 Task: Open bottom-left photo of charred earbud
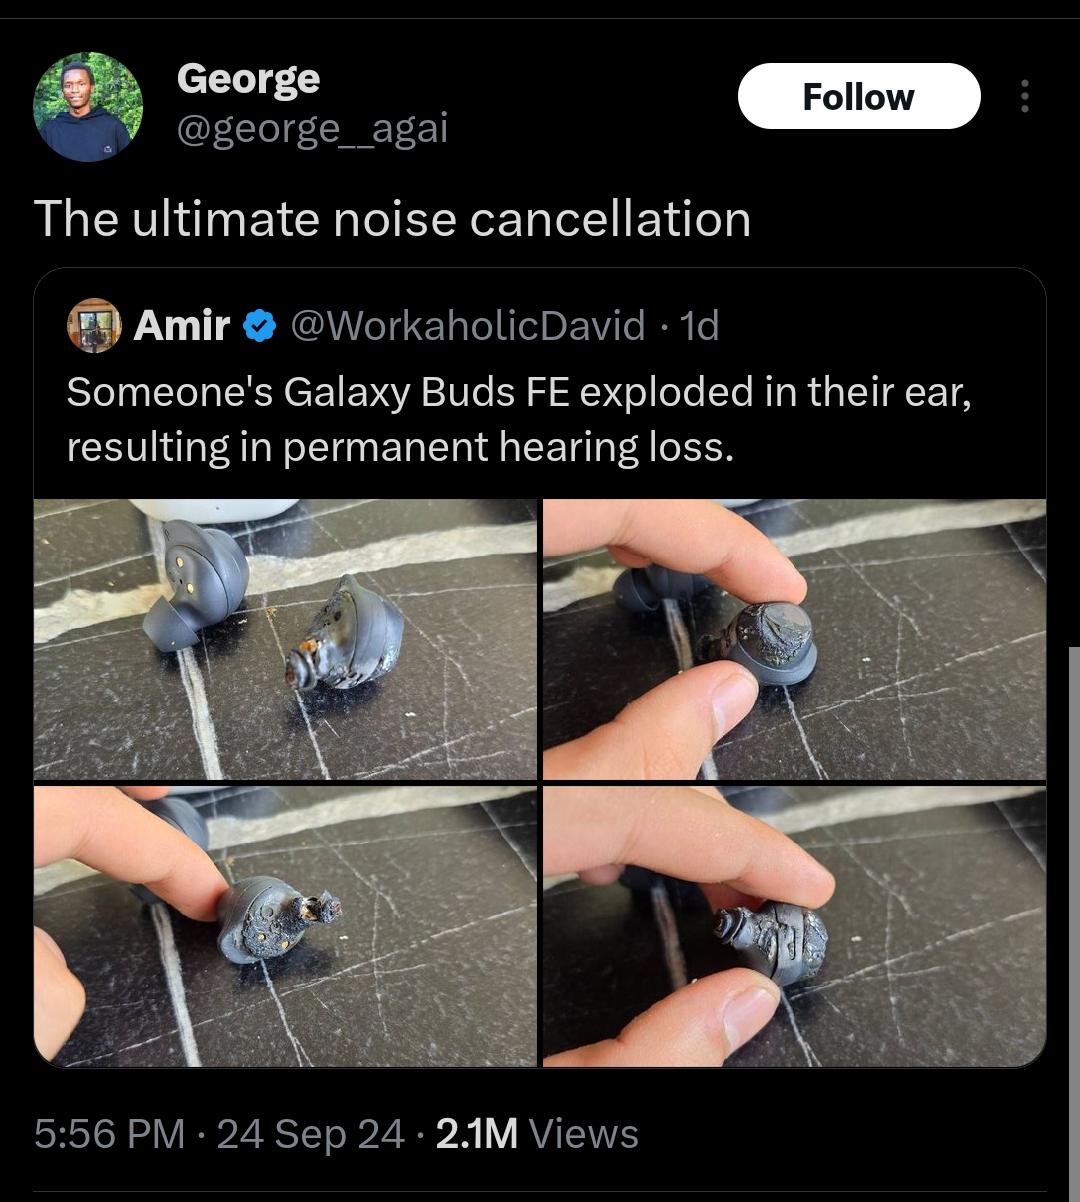[x=285, y=926]
